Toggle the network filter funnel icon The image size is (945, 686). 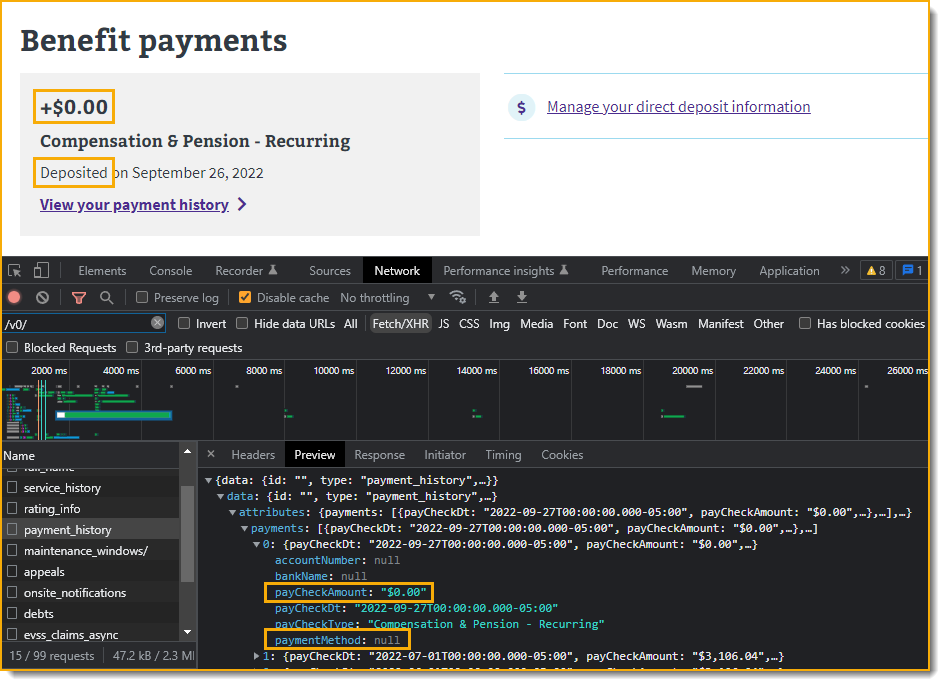(79, 298)
